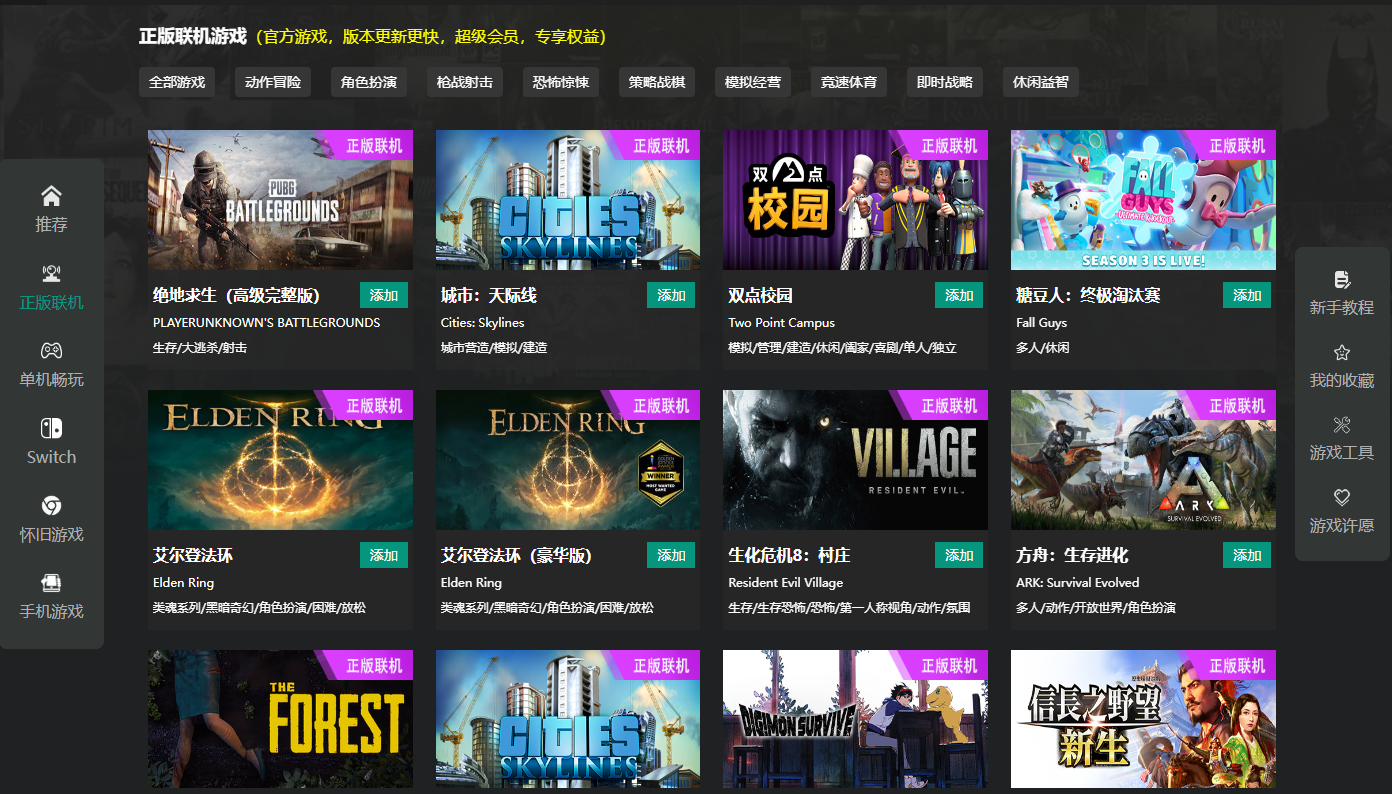Filter by 竞速体育 category
This screenshot has height=794, width=1392.
tap(849, 82)
